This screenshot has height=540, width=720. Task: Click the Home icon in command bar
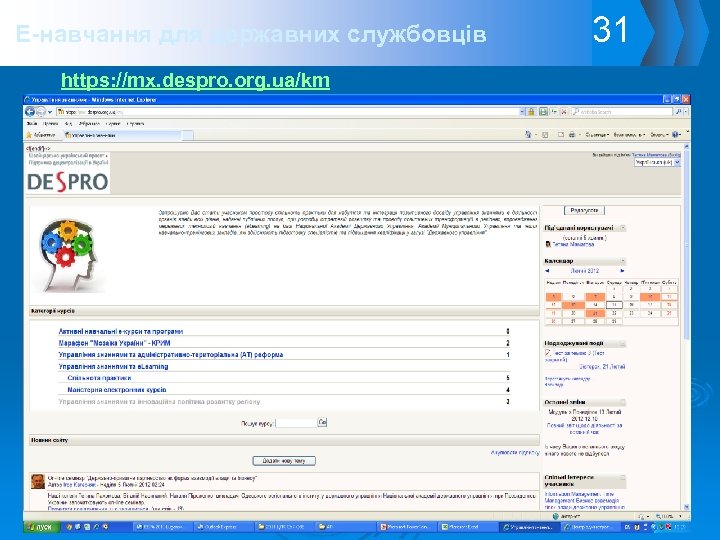click(528, 135)
